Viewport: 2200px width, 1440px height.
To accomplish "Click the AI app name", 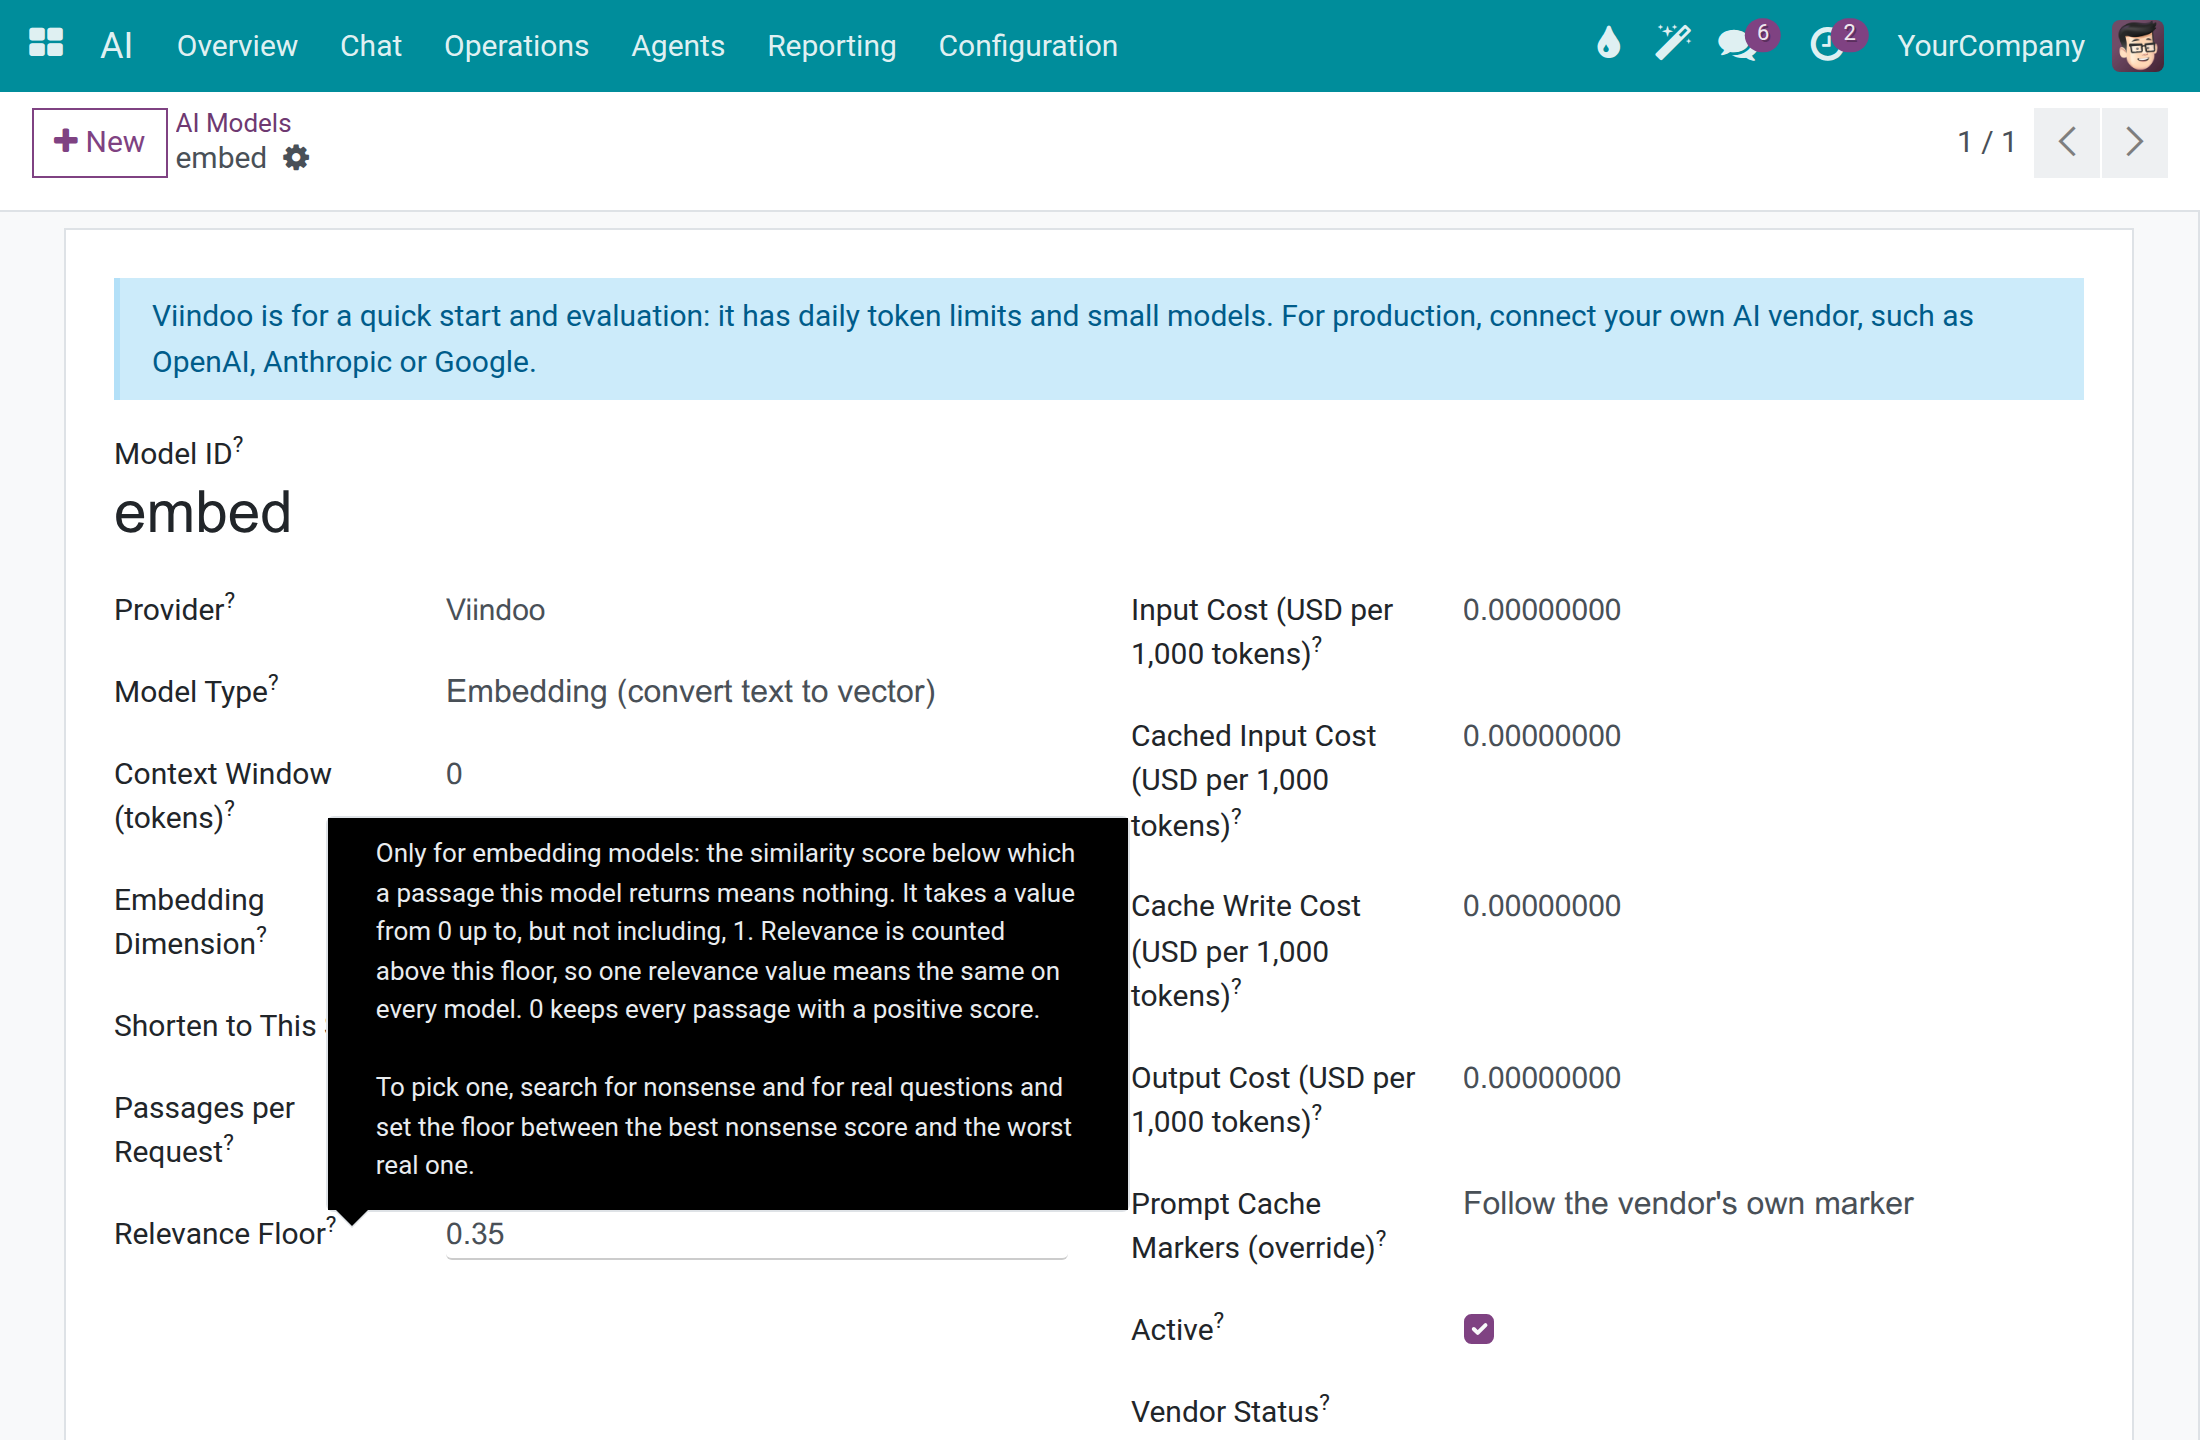I will click(116, 45).
